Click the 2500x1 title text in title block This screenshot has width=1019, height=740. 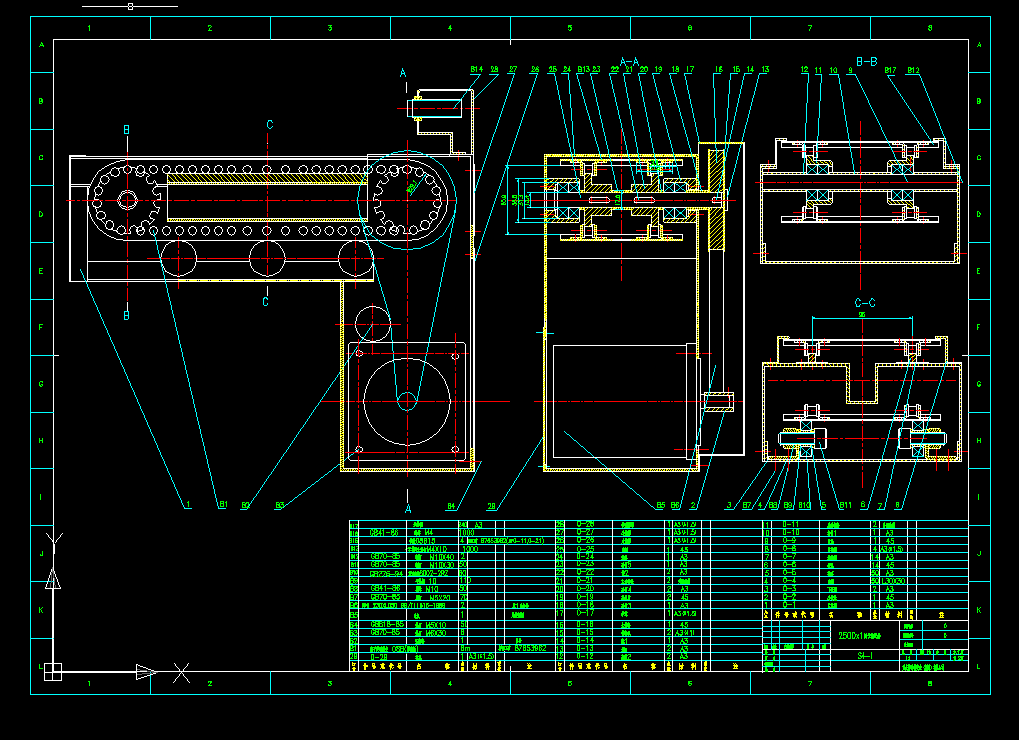(860, 635)
